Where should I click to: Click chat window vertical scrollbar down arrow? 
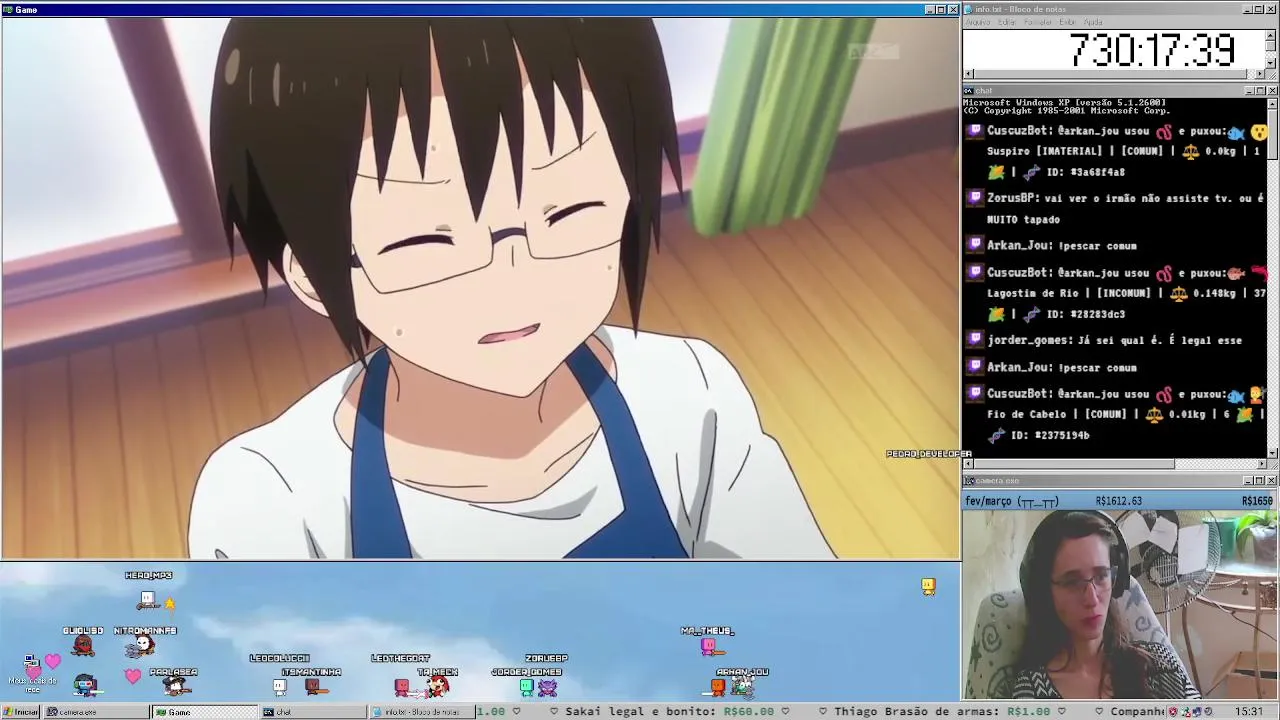click(x=1271, y=453)
